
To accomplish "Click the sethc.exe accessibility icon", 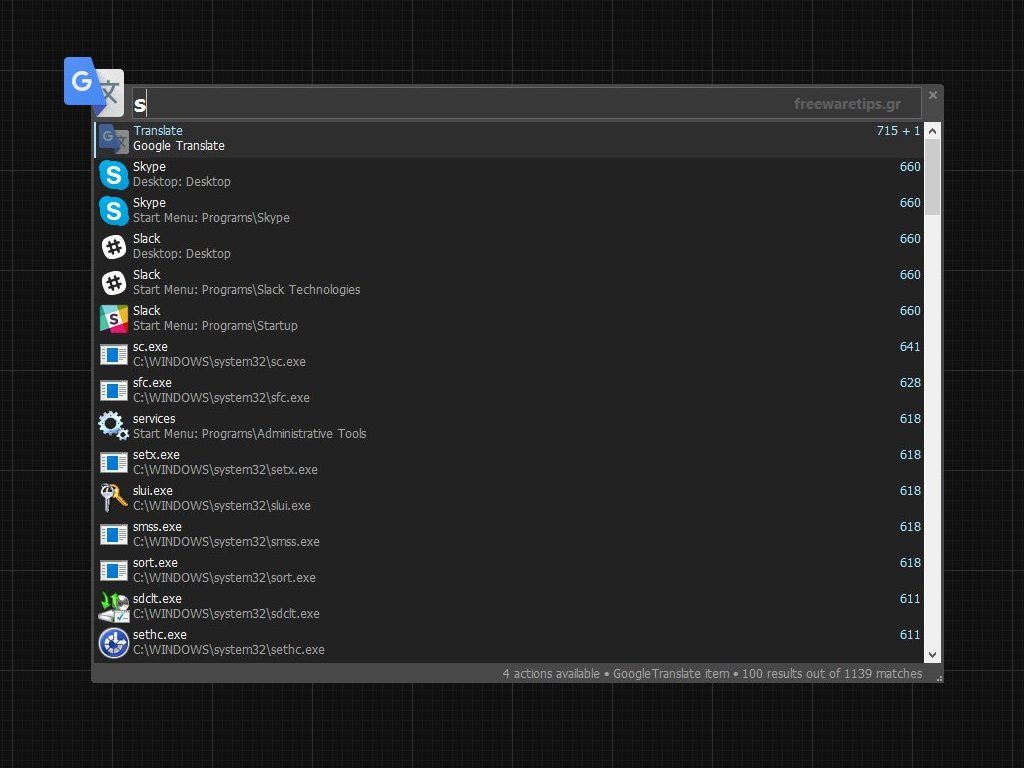I will (x=114, y=642).
